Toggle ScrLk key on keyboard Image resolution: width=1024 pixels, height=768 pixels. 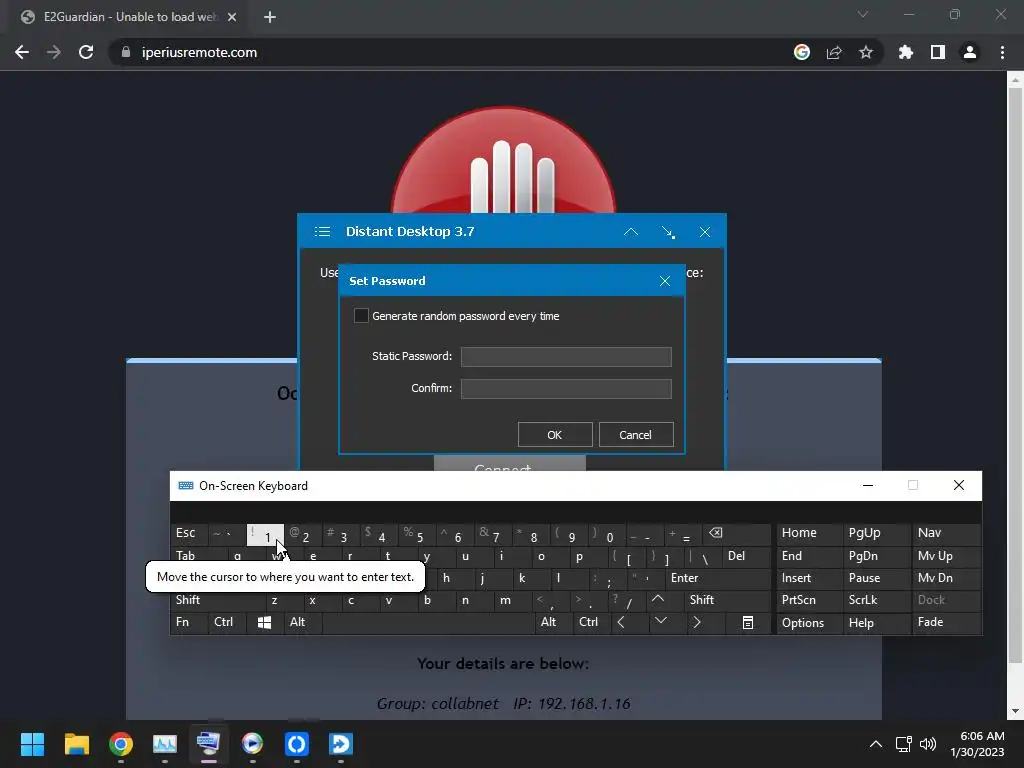tap(875, 600)
